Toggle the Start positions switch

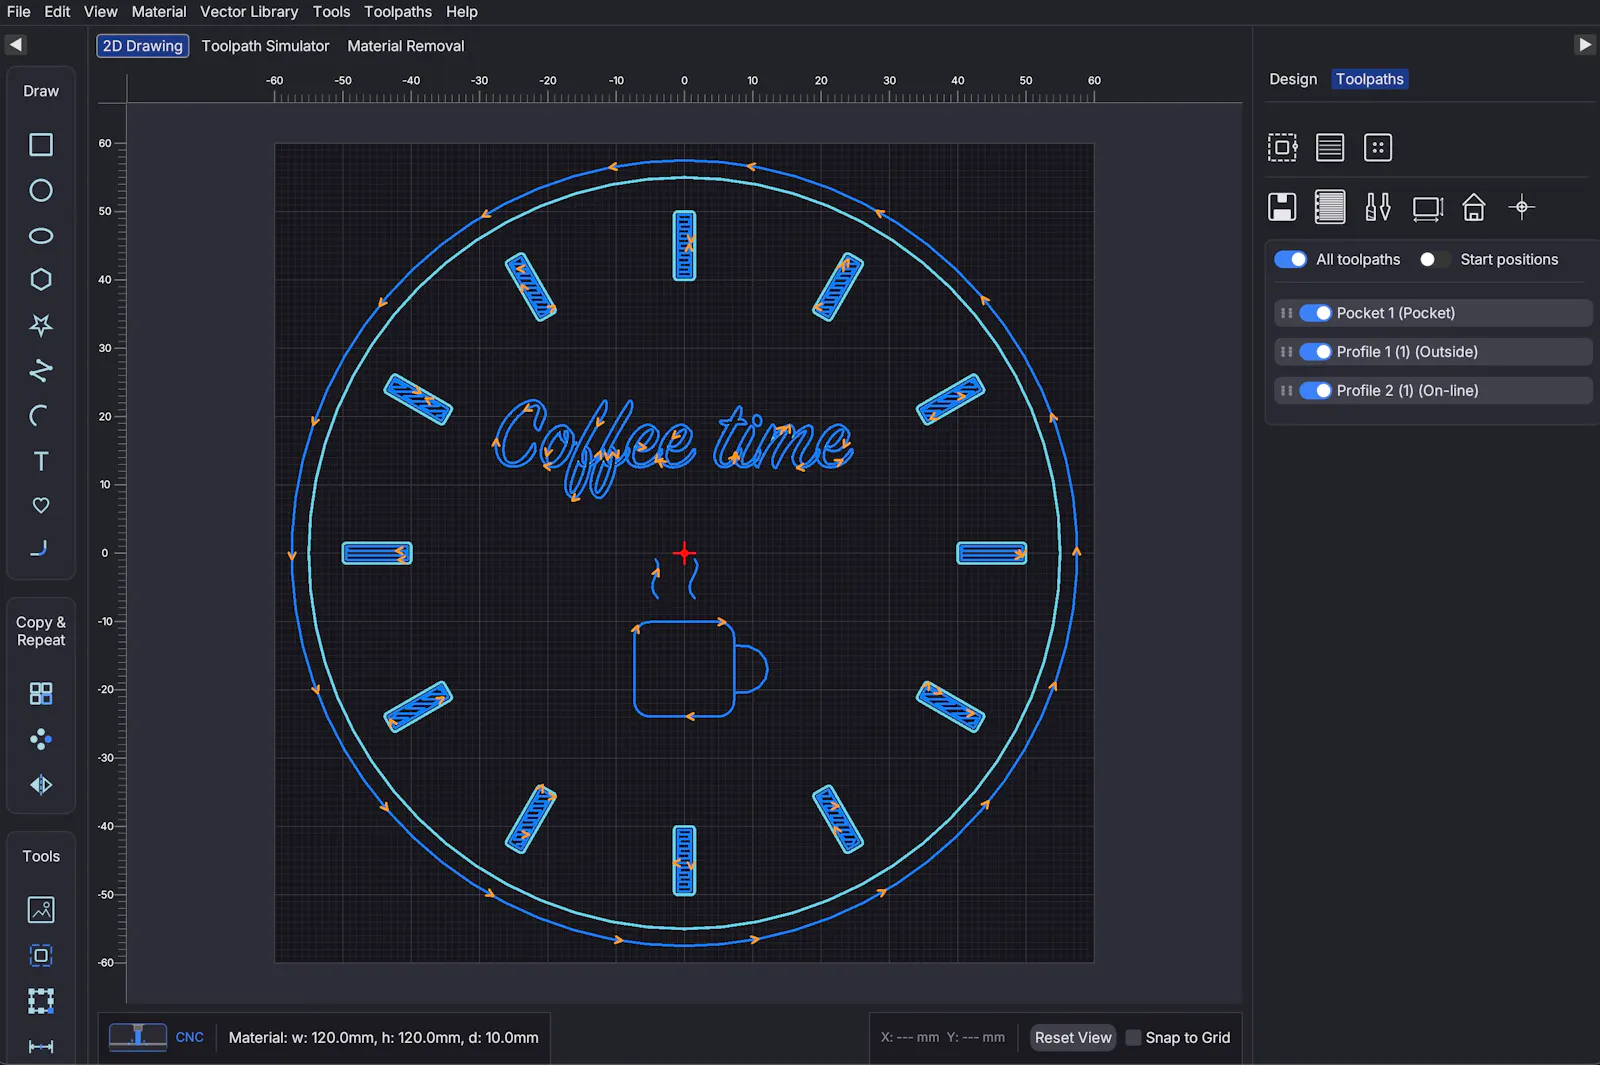click(x=1434, y=259)
